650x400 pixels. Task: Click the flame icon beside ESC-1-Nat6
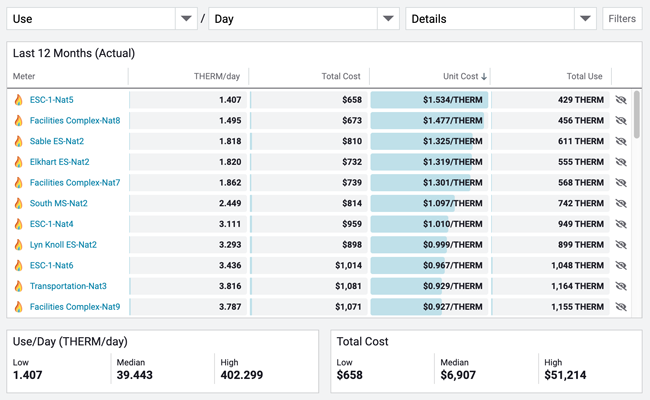pos(18,265)
